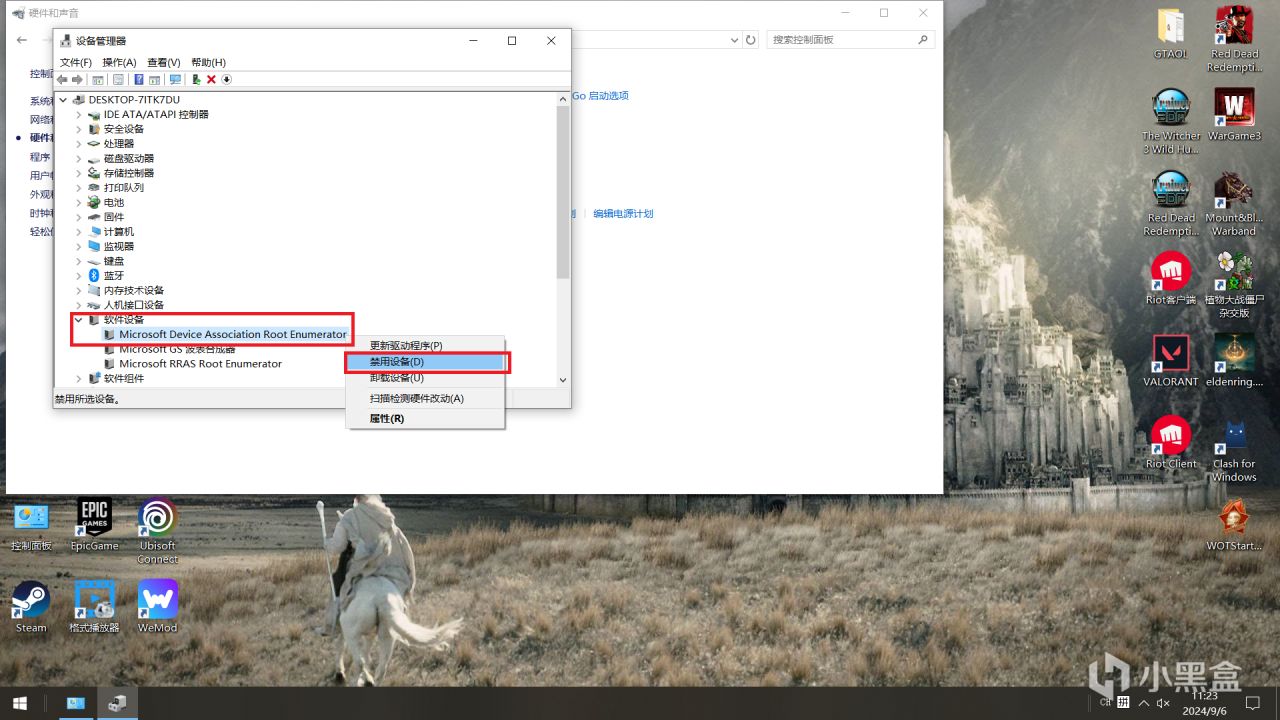Expand the 固件 node
Image resolution: width=1280 pixels, height=720 pixels.
[x=79, y=217]
